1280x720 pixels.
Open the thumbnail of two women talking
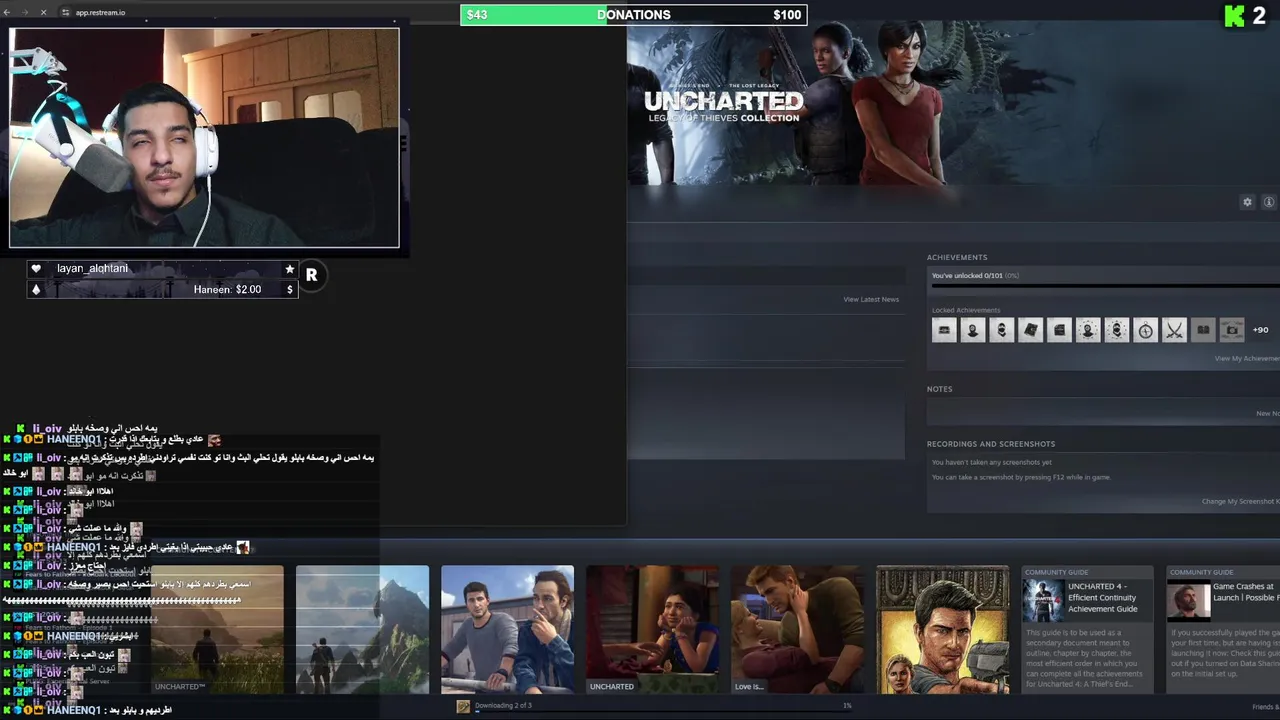tap(653, 630)
